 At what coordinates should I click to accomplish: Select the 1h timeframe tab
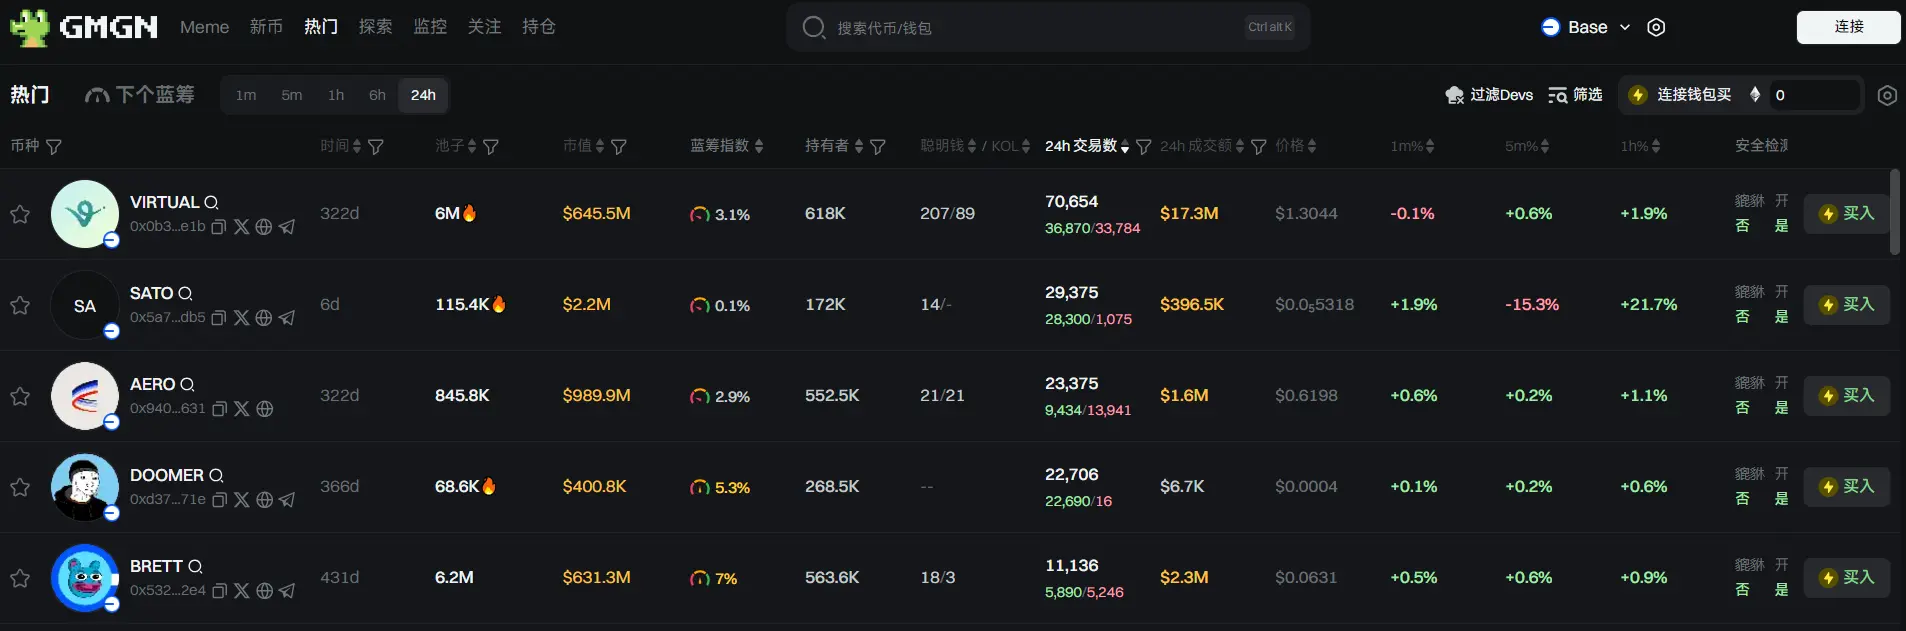(336, 95)
